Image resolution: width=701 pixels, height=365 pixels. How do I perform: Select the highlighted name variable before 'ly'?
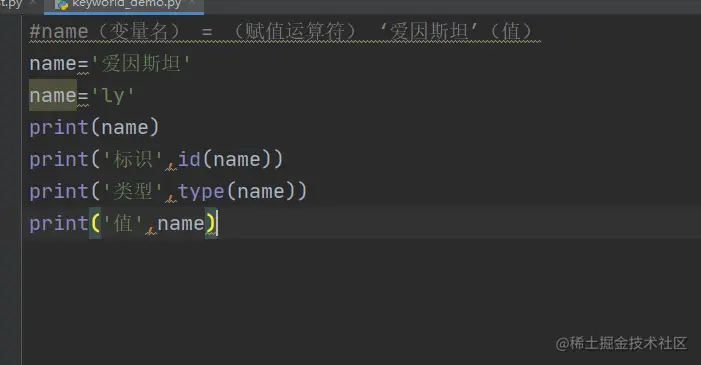click(53, 95)
